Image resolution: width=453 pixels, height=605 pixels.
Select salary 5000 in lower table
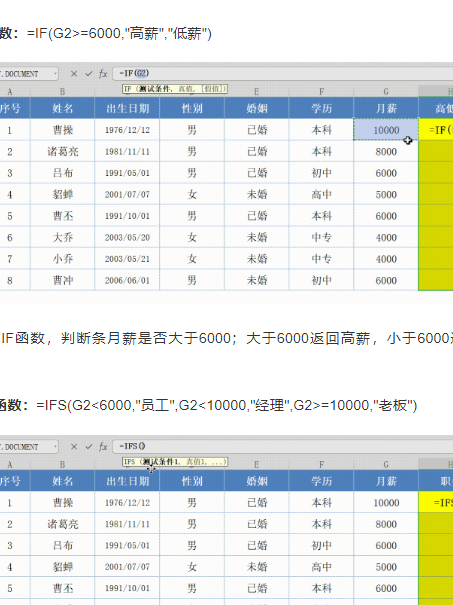tap(386, 567)
